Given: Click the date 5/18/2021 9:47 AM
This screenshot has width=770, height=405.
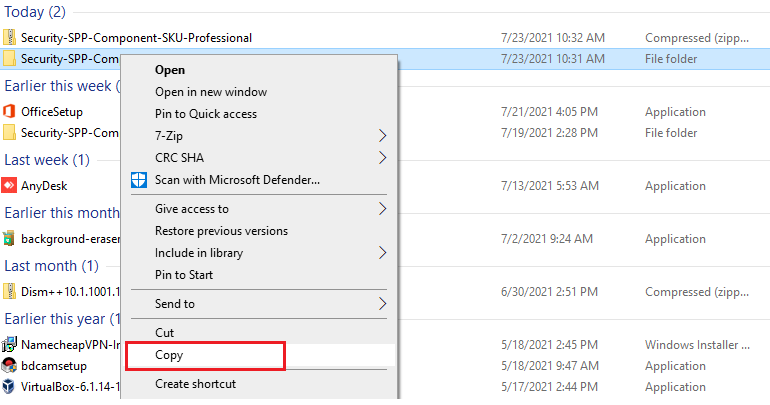Looking at the screenshot, I should 550,366.
